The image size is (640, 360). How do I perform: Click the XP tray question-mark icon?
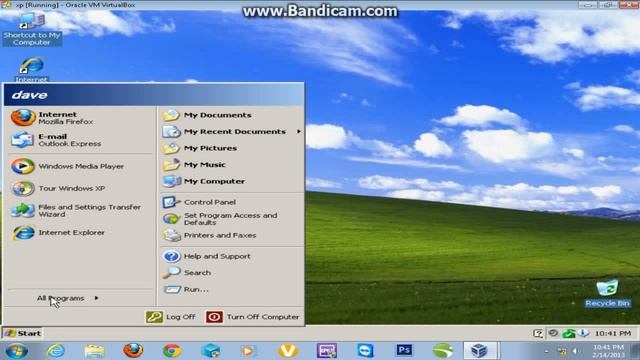tap(538, 333)
